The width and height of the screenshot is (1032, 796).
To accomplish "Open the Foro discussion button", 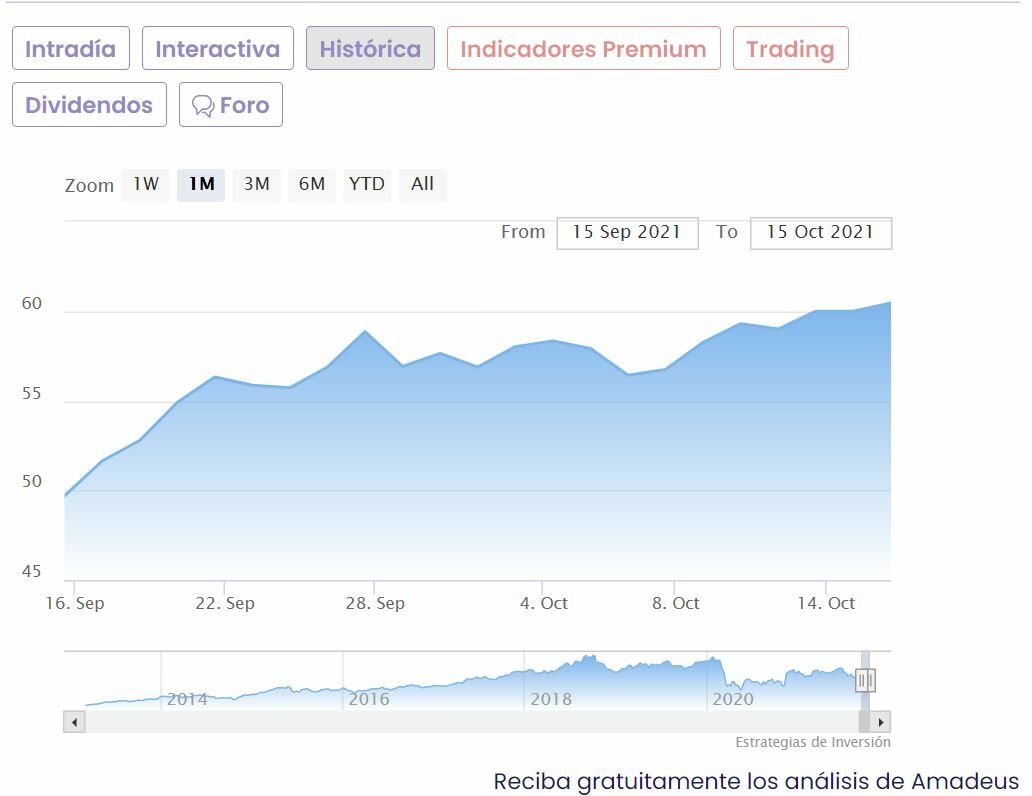I will click(231, 105).
